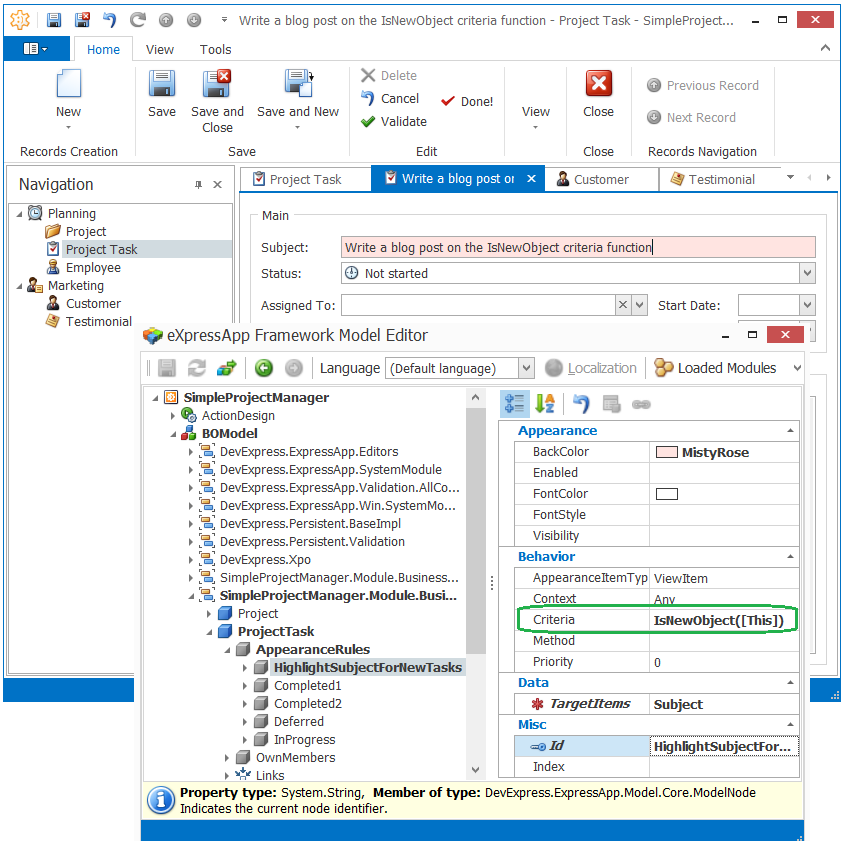
Task: Switch to the View ribbon tab
Action: click(x=160, y=48)
